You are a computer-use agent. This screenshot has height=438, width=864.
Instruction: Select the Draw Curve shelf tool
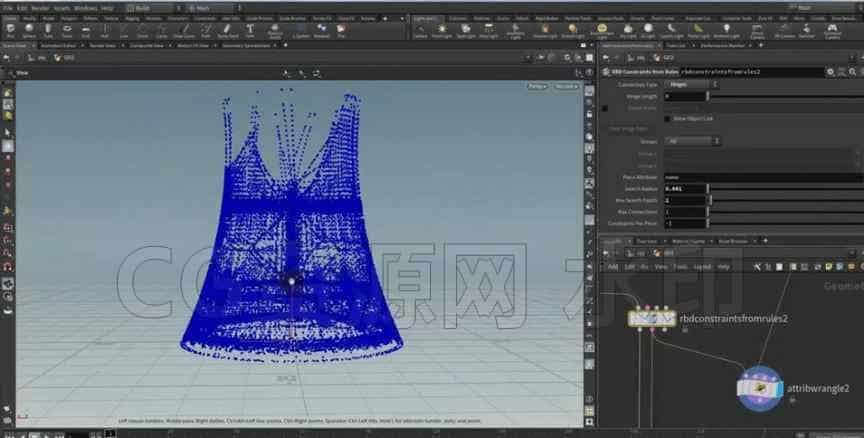pos(184,30)
